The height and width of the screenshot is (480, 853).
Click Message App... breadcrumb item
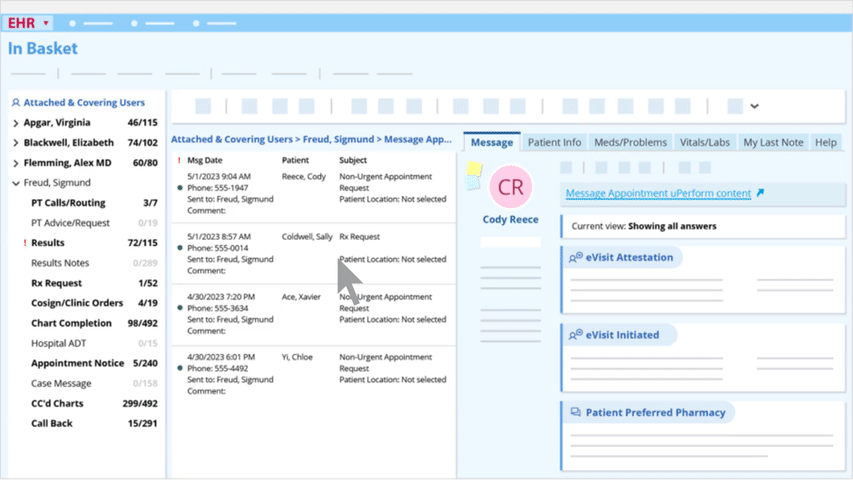pyautogui.click(x=418, y=139)
